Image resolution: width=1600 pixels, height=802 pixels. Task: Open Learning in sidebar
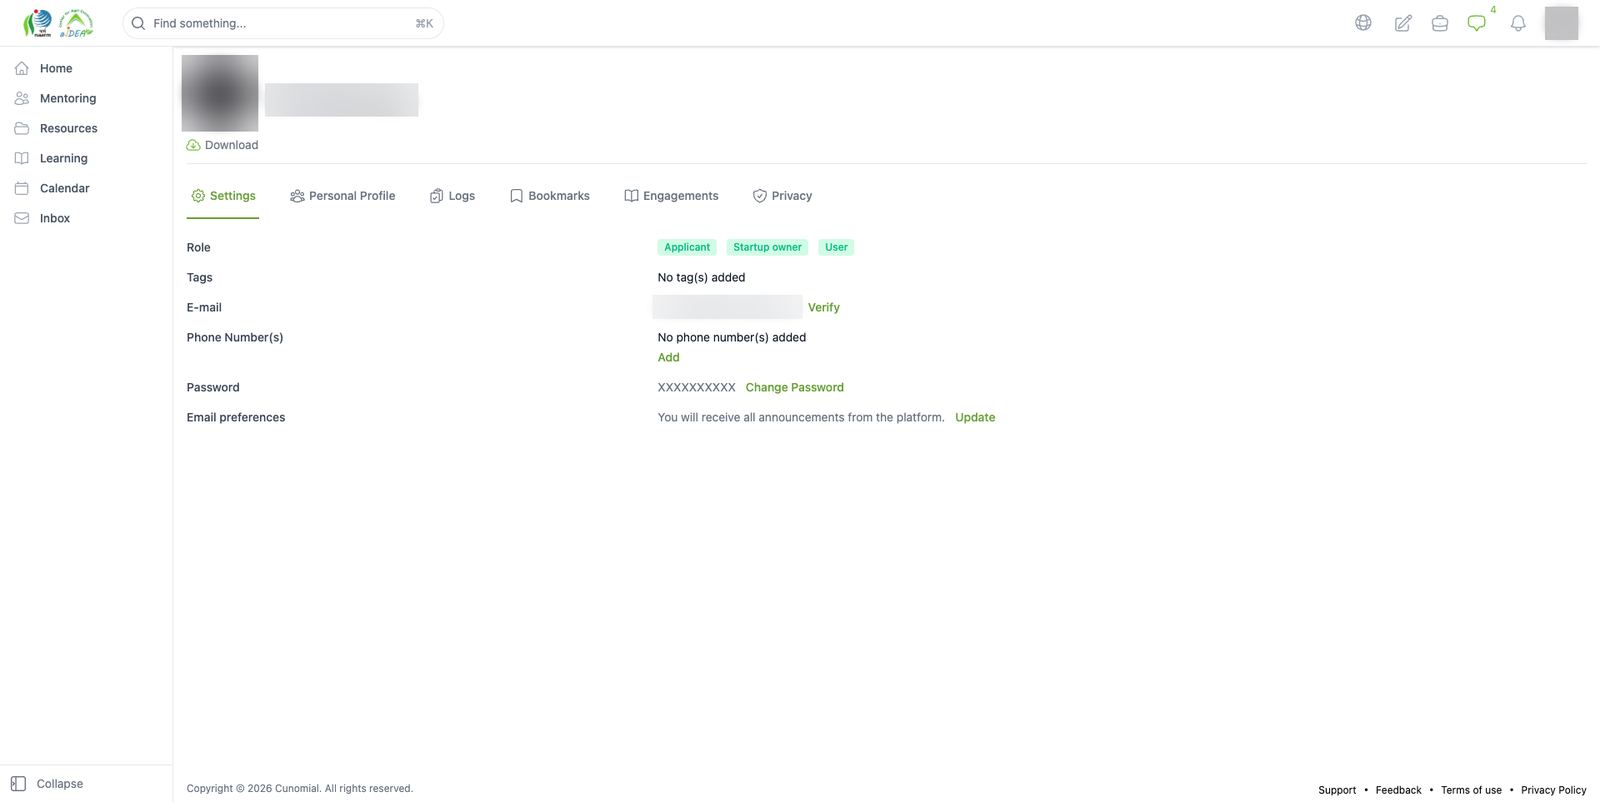click(64, 158)
